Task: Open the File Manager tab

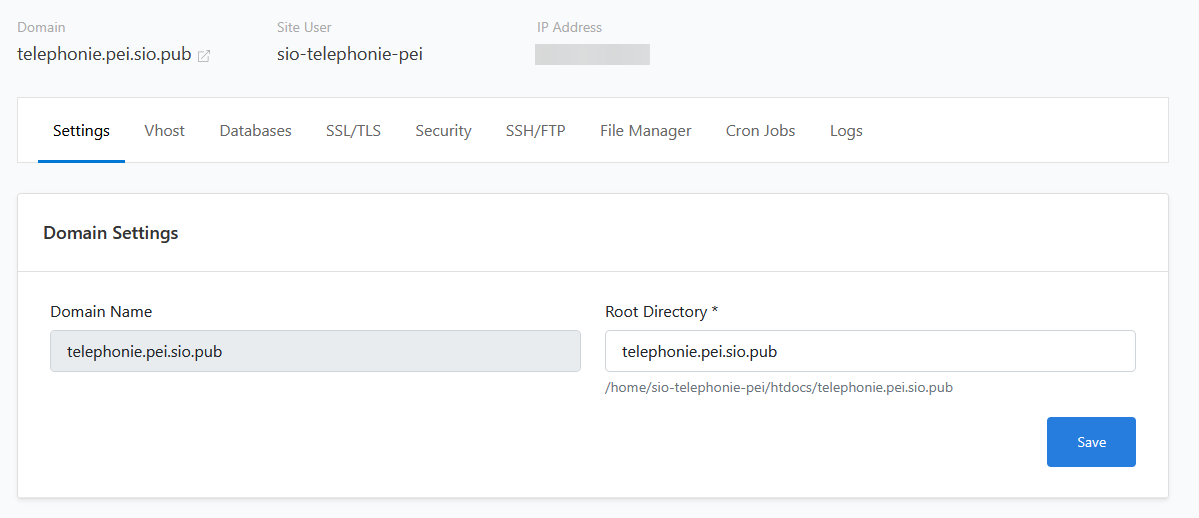Action: click(x=645, y=131)
